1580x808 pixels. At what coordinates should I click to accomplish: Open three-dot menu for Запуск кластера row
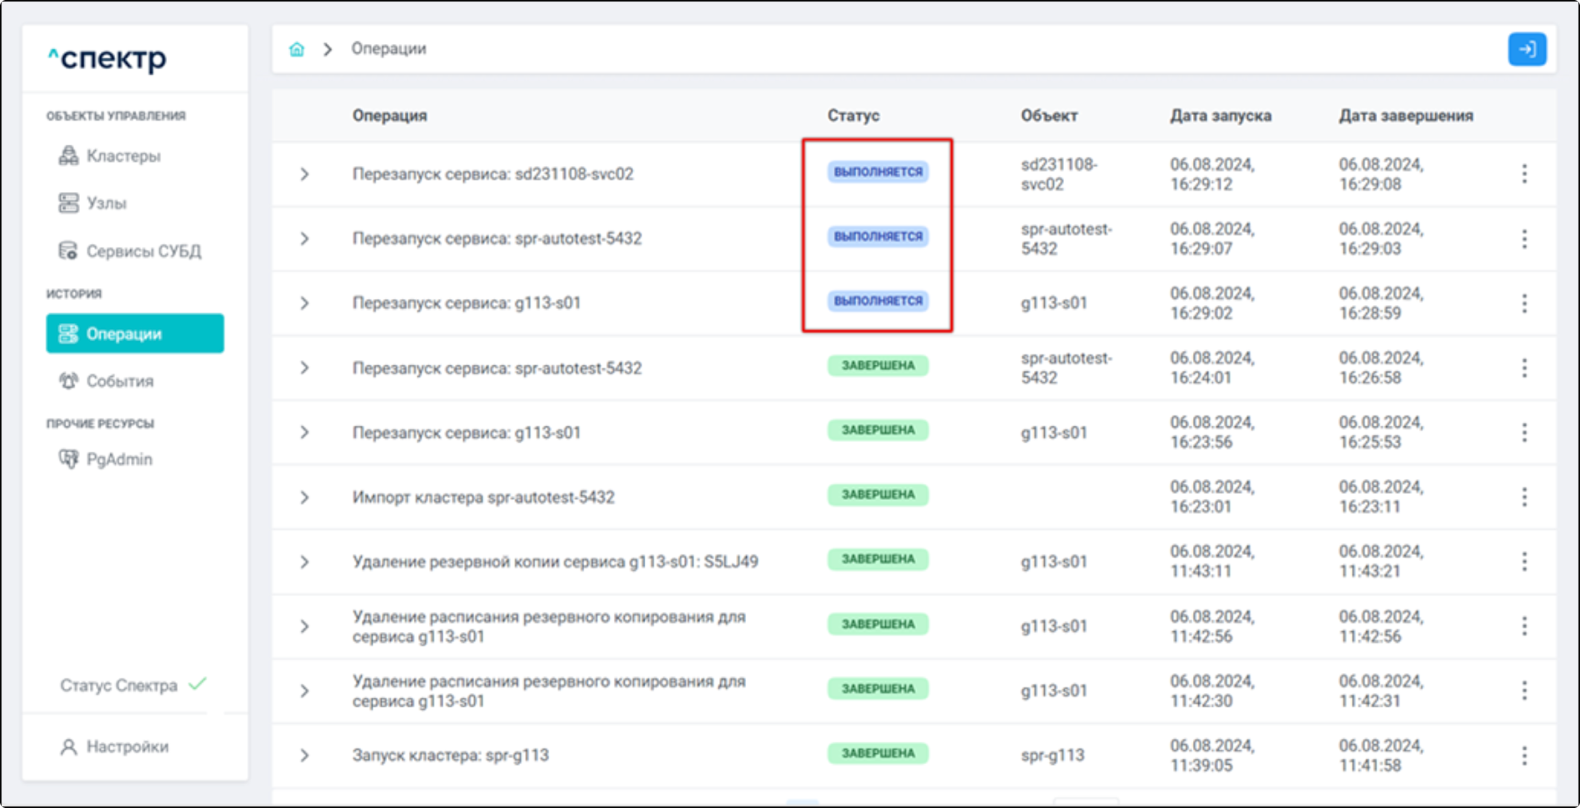click(x=1524, y=756)
